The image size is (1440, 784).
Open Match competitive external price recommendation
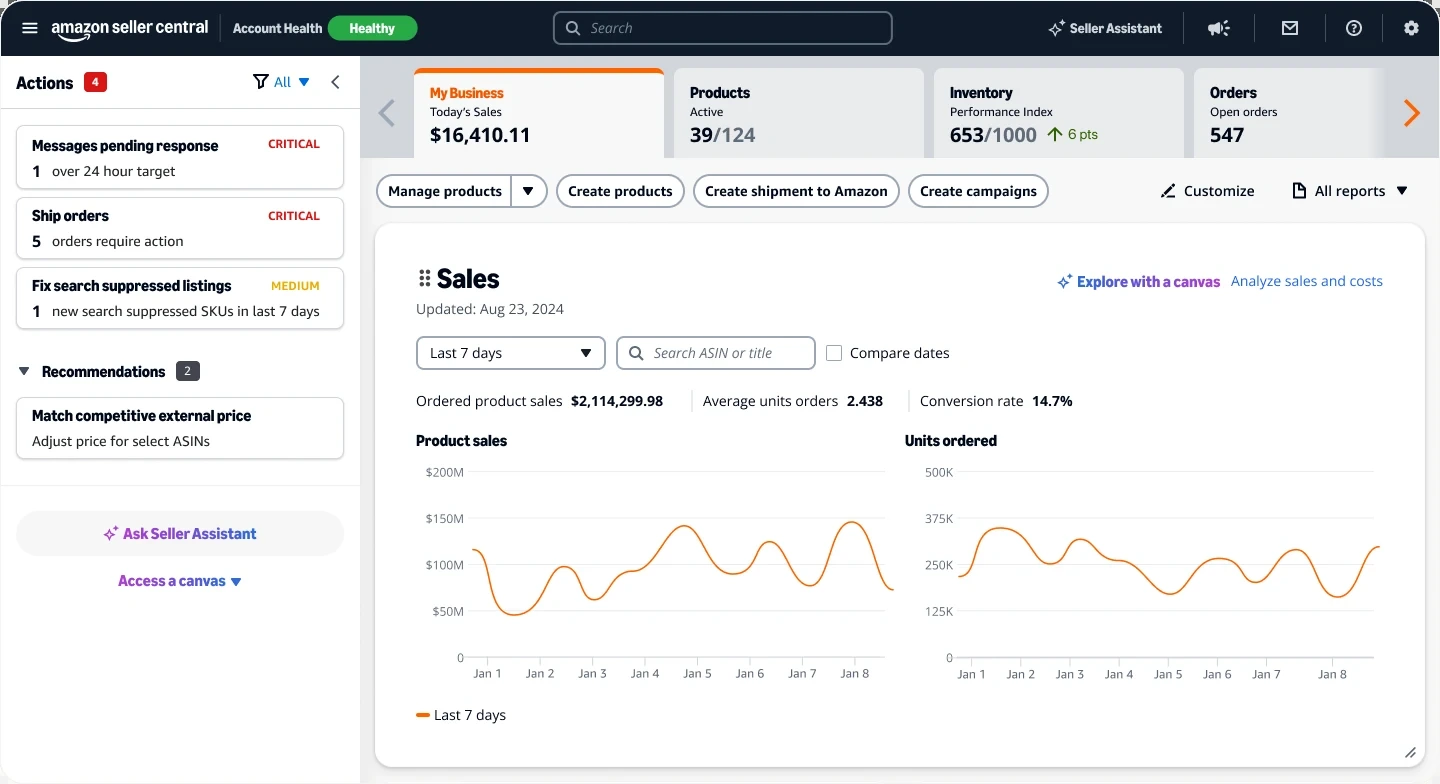[180, 428]
